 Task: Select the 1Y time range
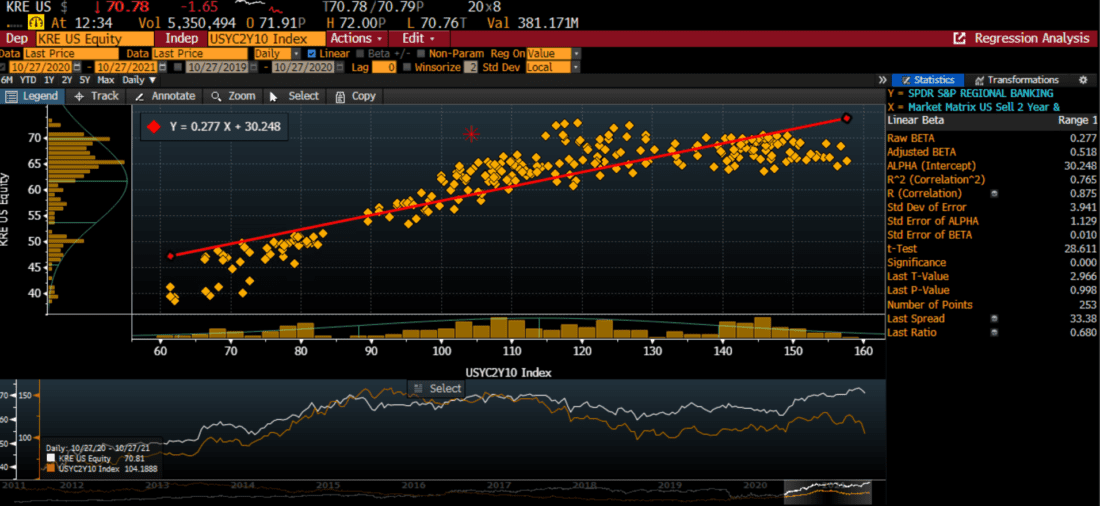(x=48, y=80)
